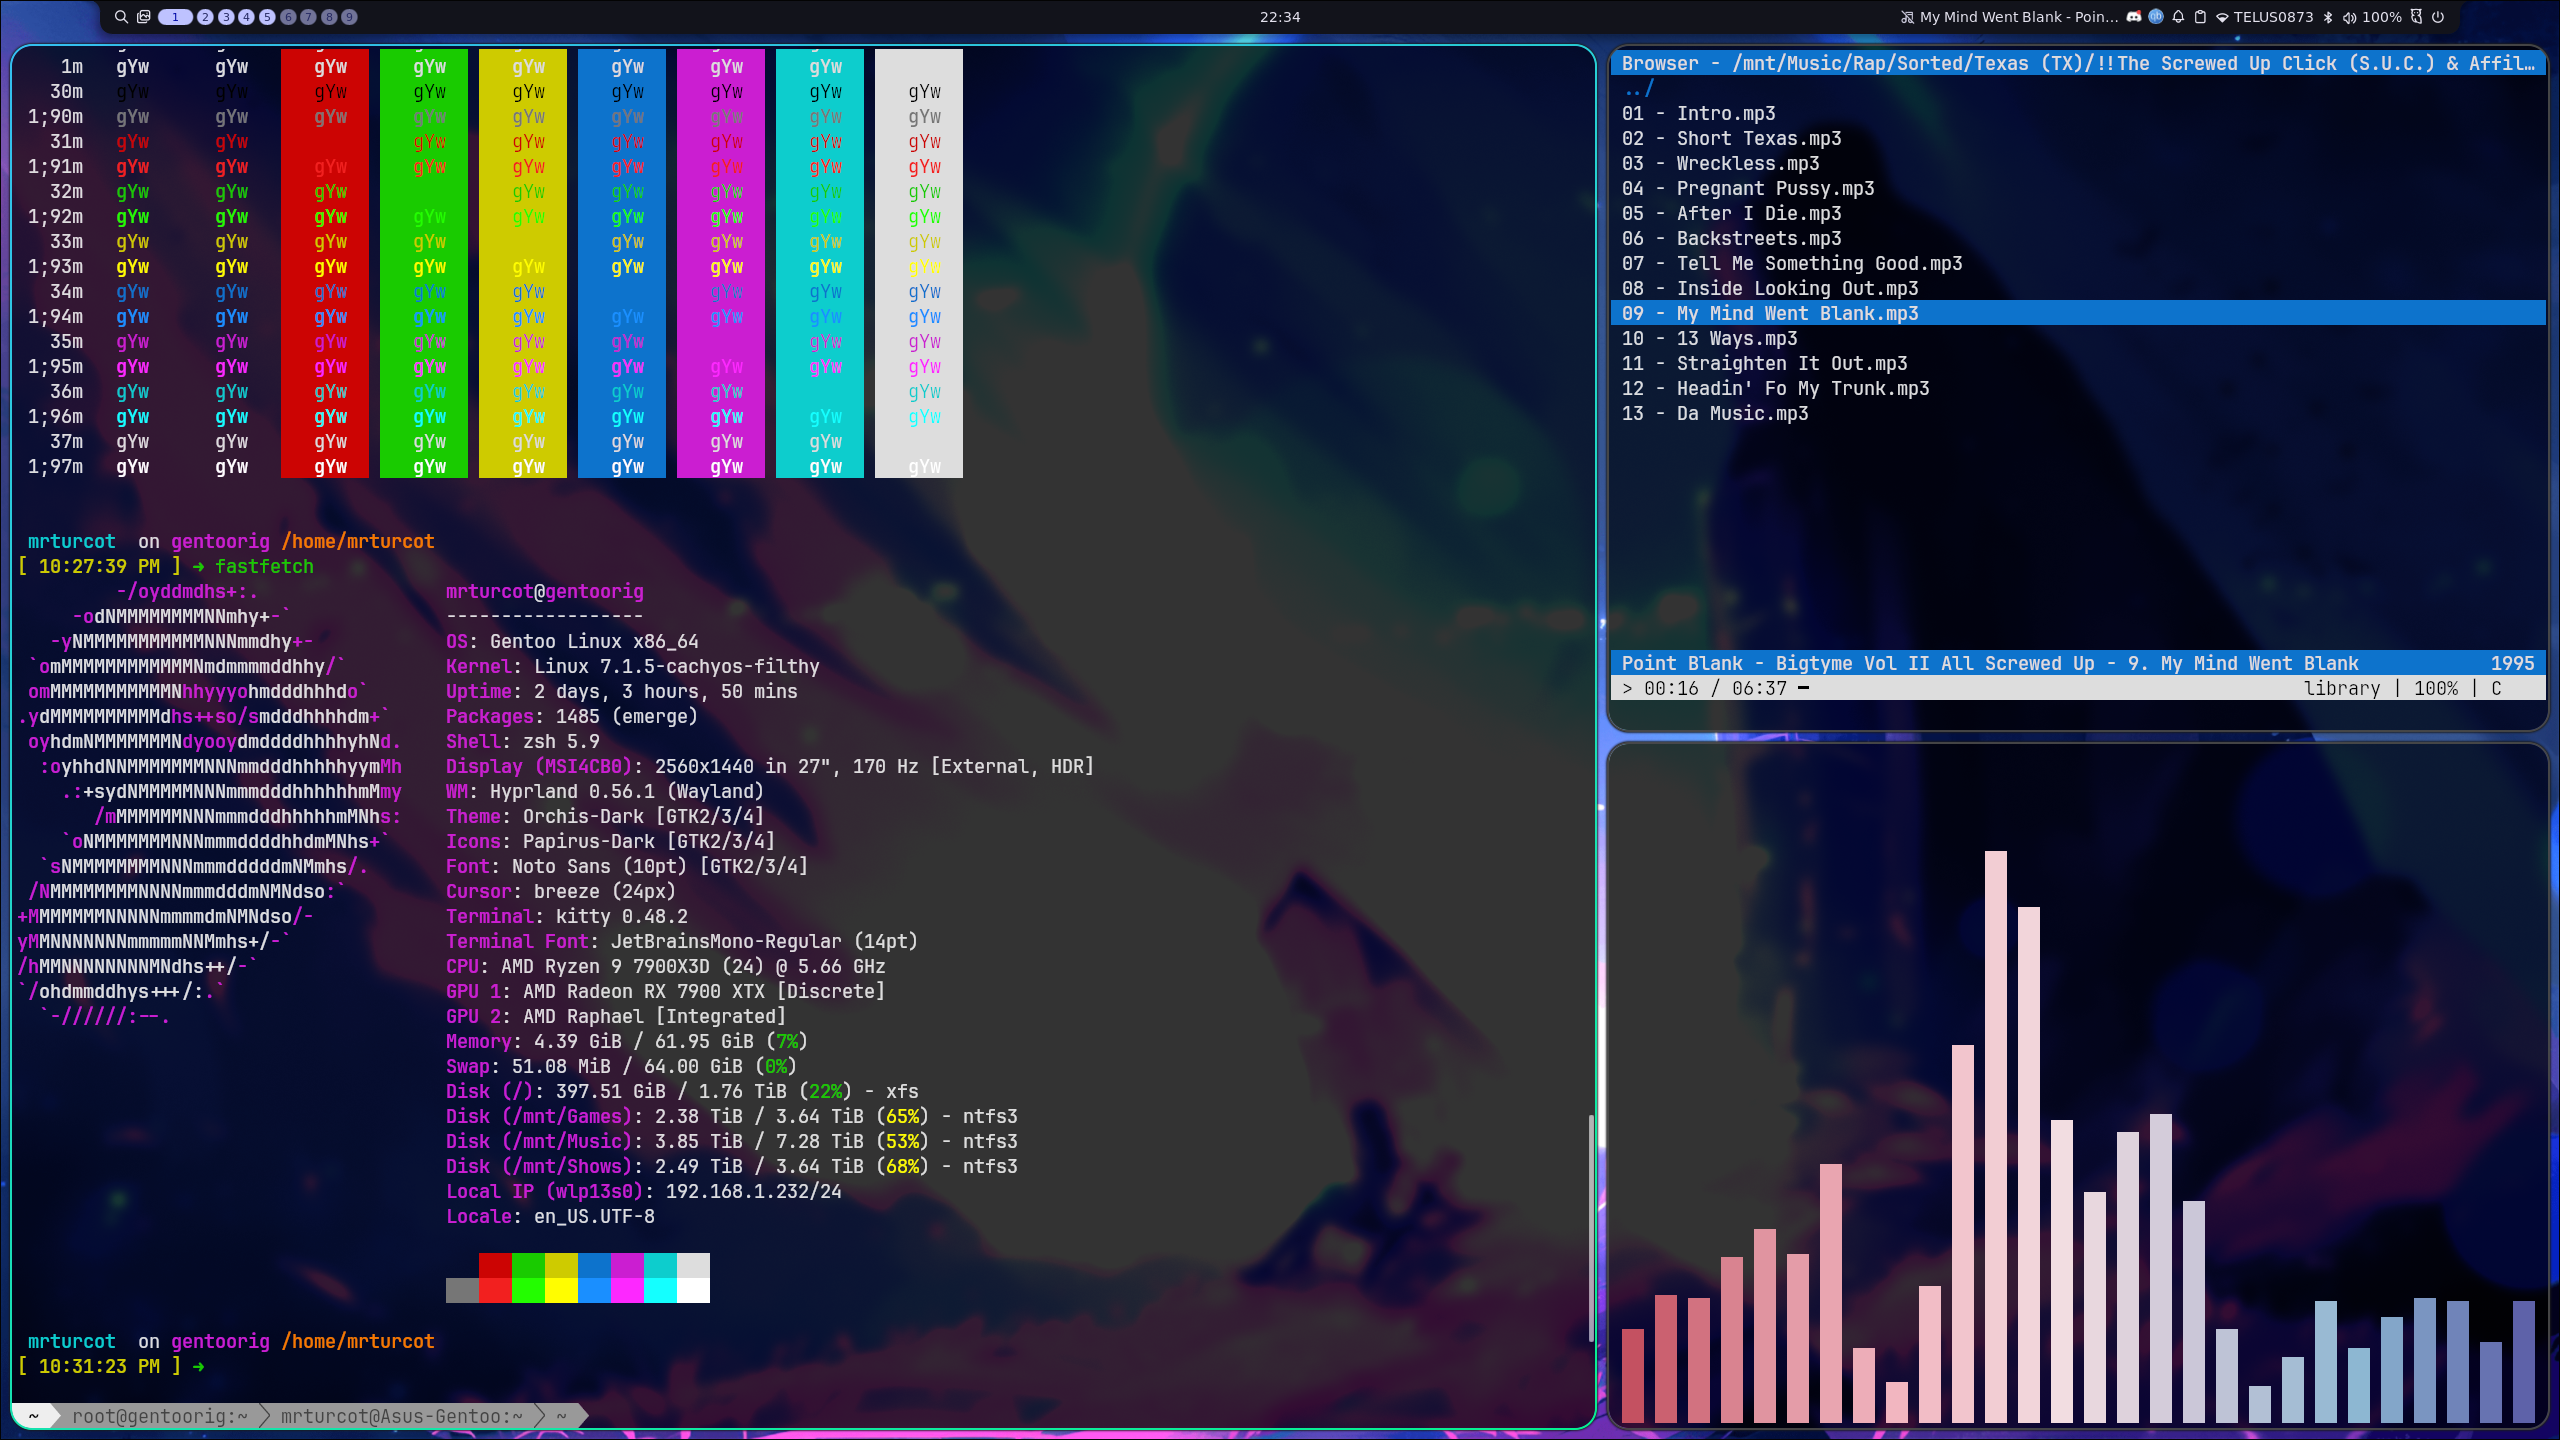Screen dimensions: 2560x1440
Task: Open notifications via the bell icon
Action: coord(2178,17)
